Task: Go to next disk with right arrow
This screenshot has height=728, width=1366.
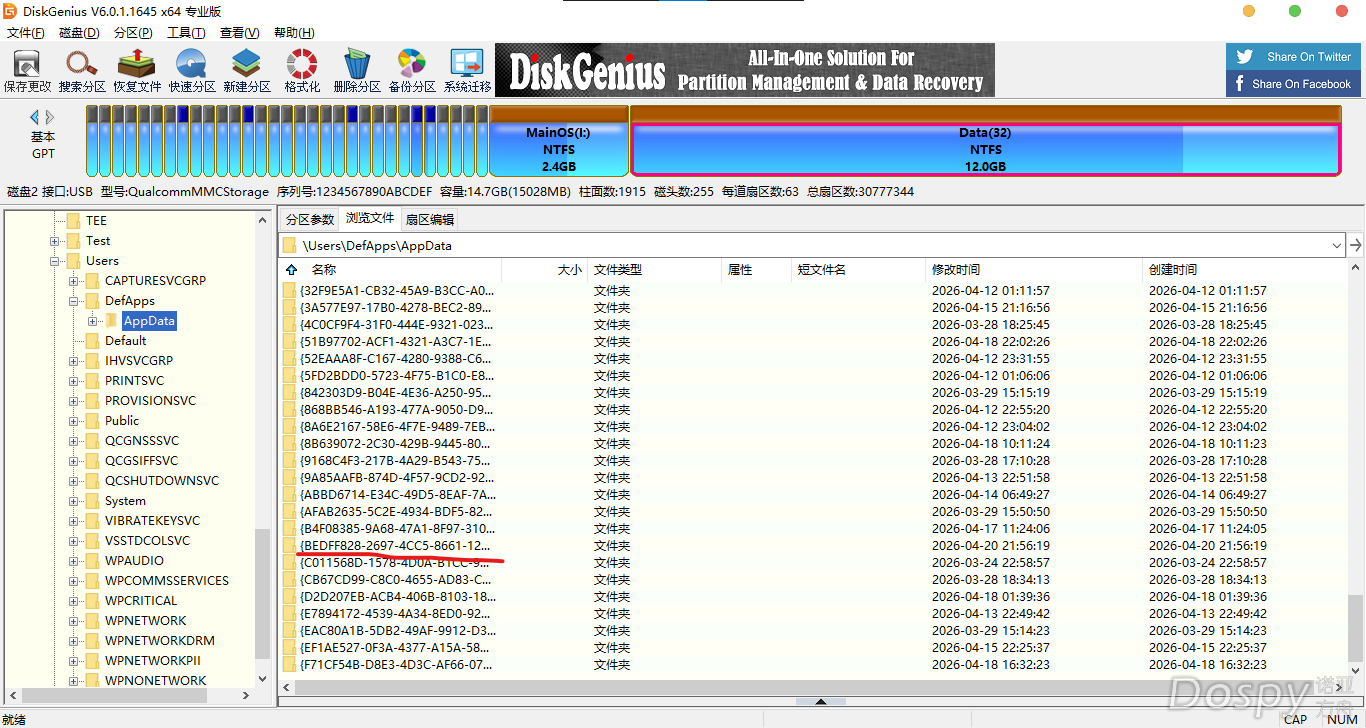Action: tap(50, 117)
